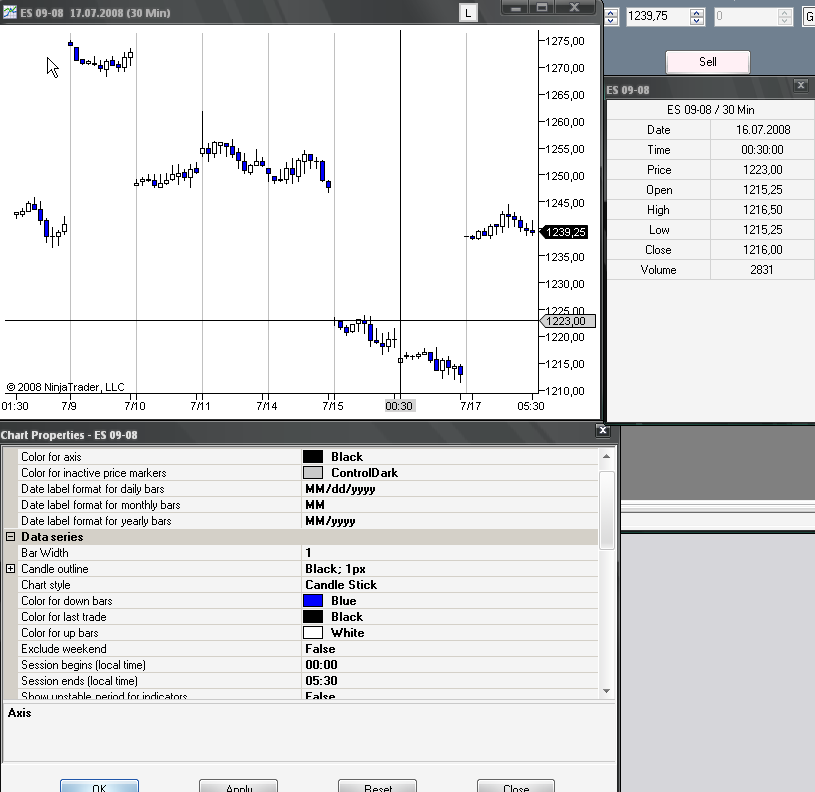Click the 1223,00 crosshair price marker
The image size is (815, 792).
click(x=567, y=321)
